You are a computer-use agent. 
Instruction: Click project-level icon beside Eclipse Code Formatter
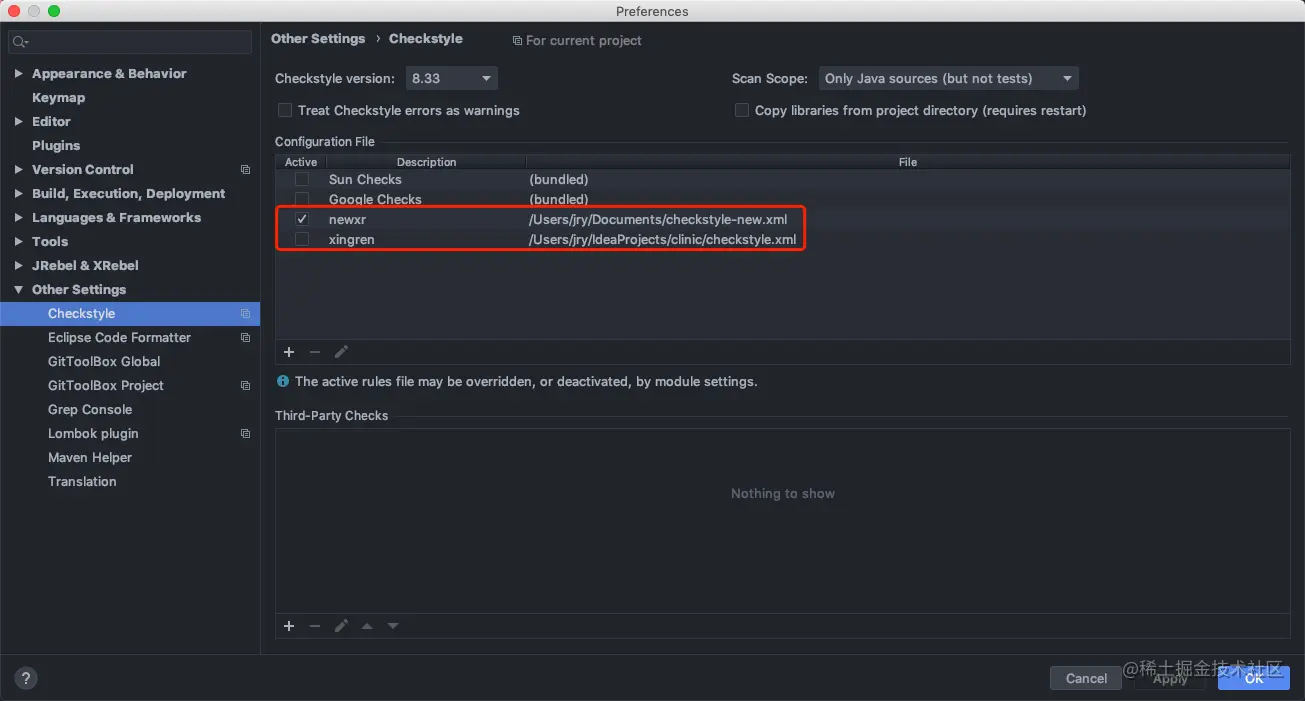[x=245, y=338]
